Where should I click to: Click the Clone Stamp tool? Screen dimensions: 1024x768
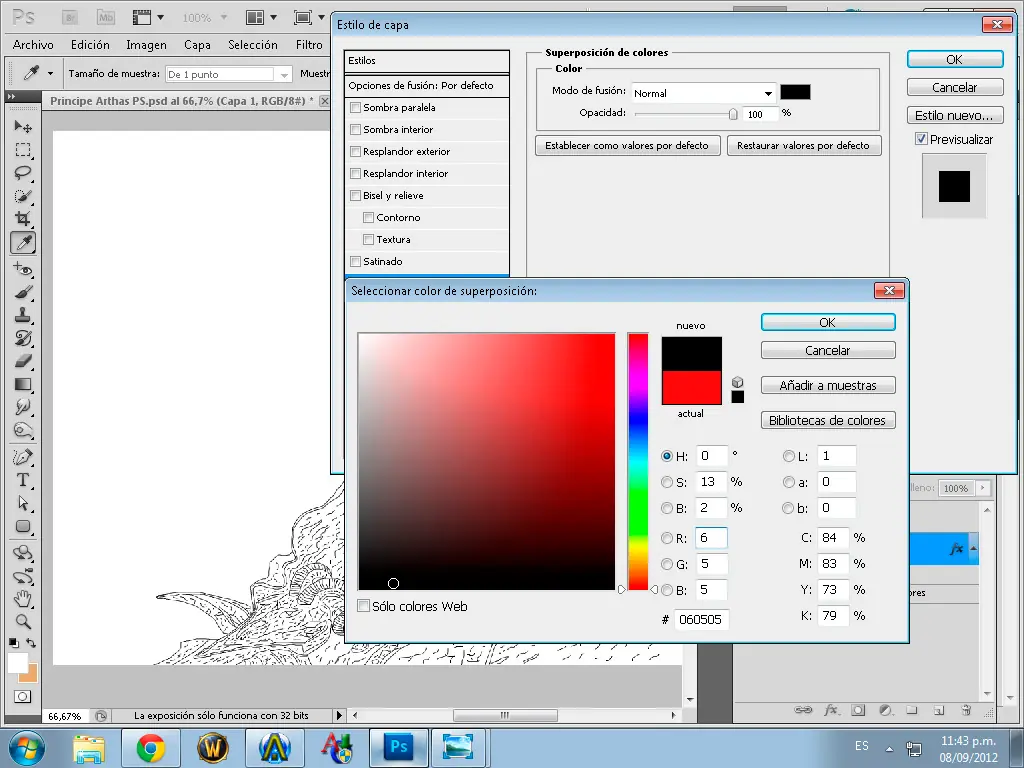(x=23, y=315)
